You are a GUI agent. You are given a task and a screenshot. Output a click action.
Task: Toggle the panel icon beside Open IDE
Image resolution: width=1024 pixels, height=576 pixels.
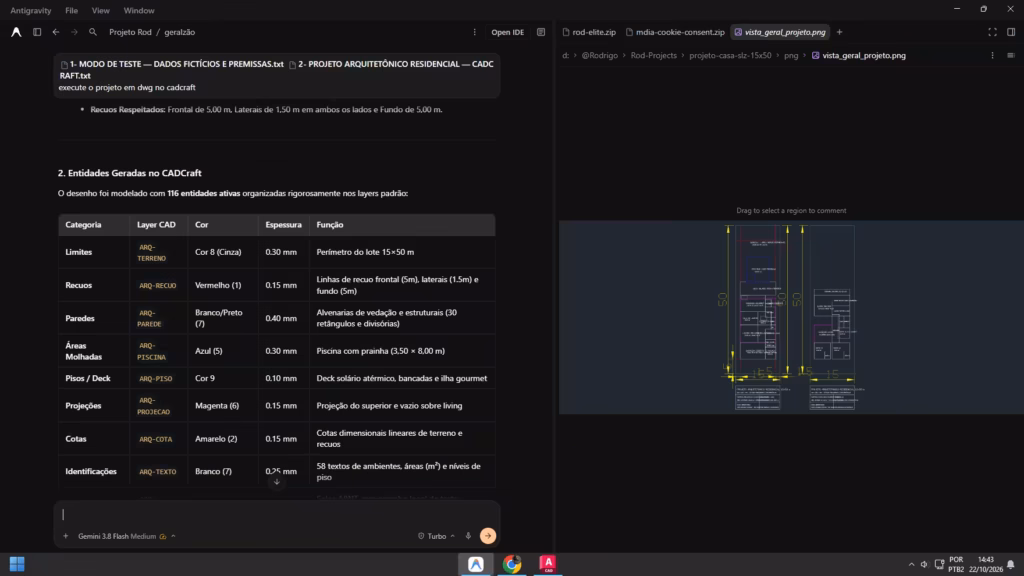[541, 32]
